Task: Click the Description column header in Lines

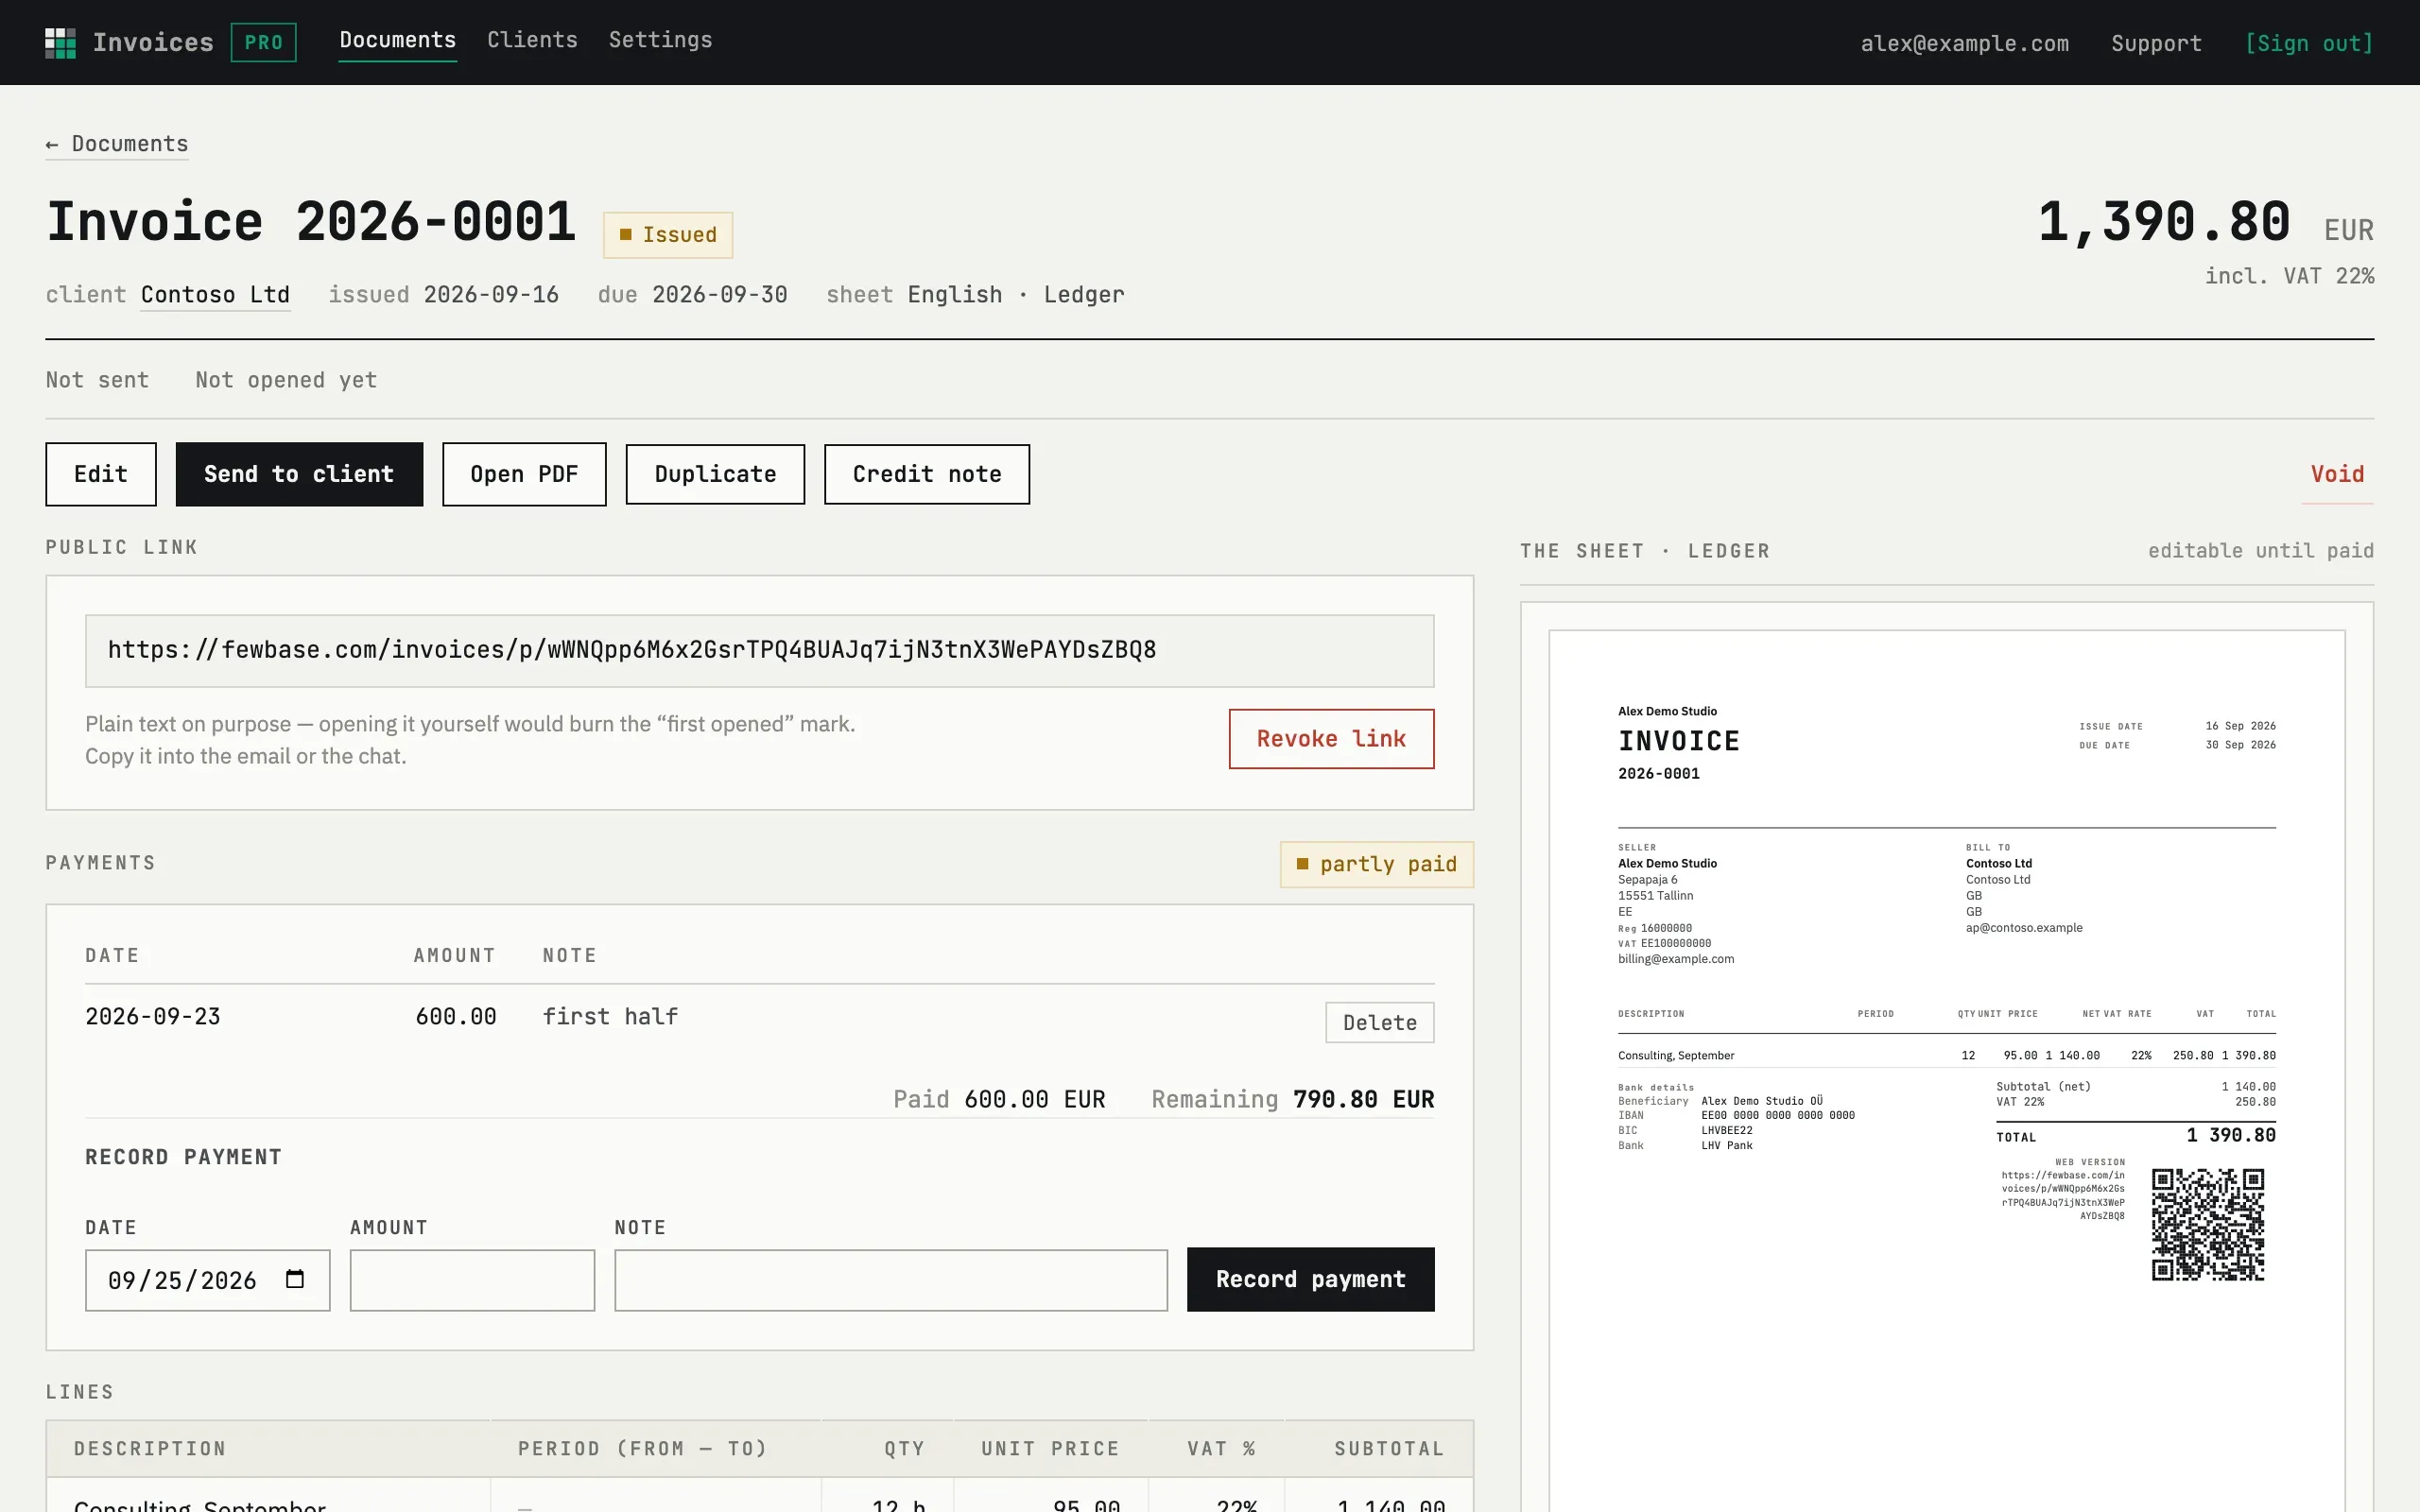Action: pos(150,1449)
